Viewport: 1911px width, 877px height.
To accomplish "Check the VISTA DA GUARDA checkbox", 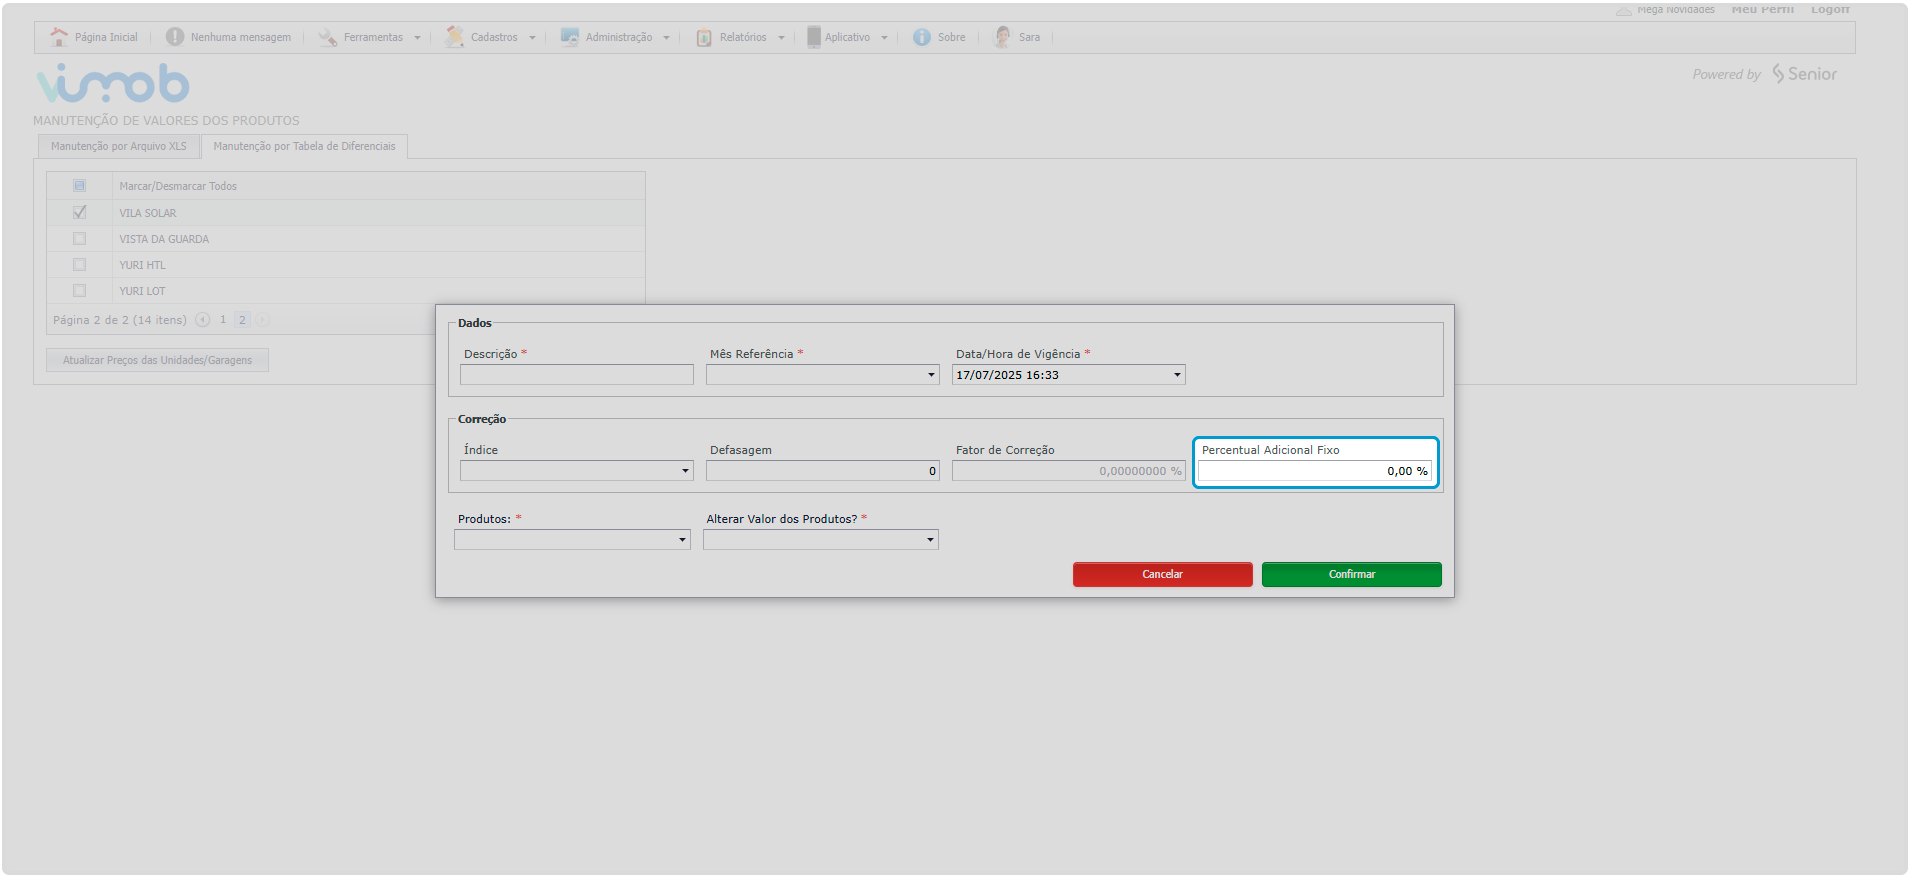I will [x=79, y=239].
